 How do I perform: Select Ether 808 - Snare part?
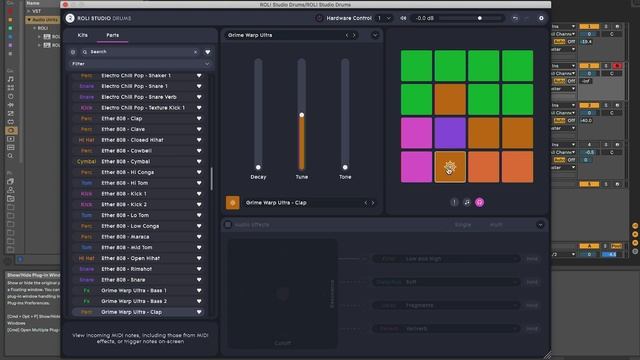tap(139, 280)
